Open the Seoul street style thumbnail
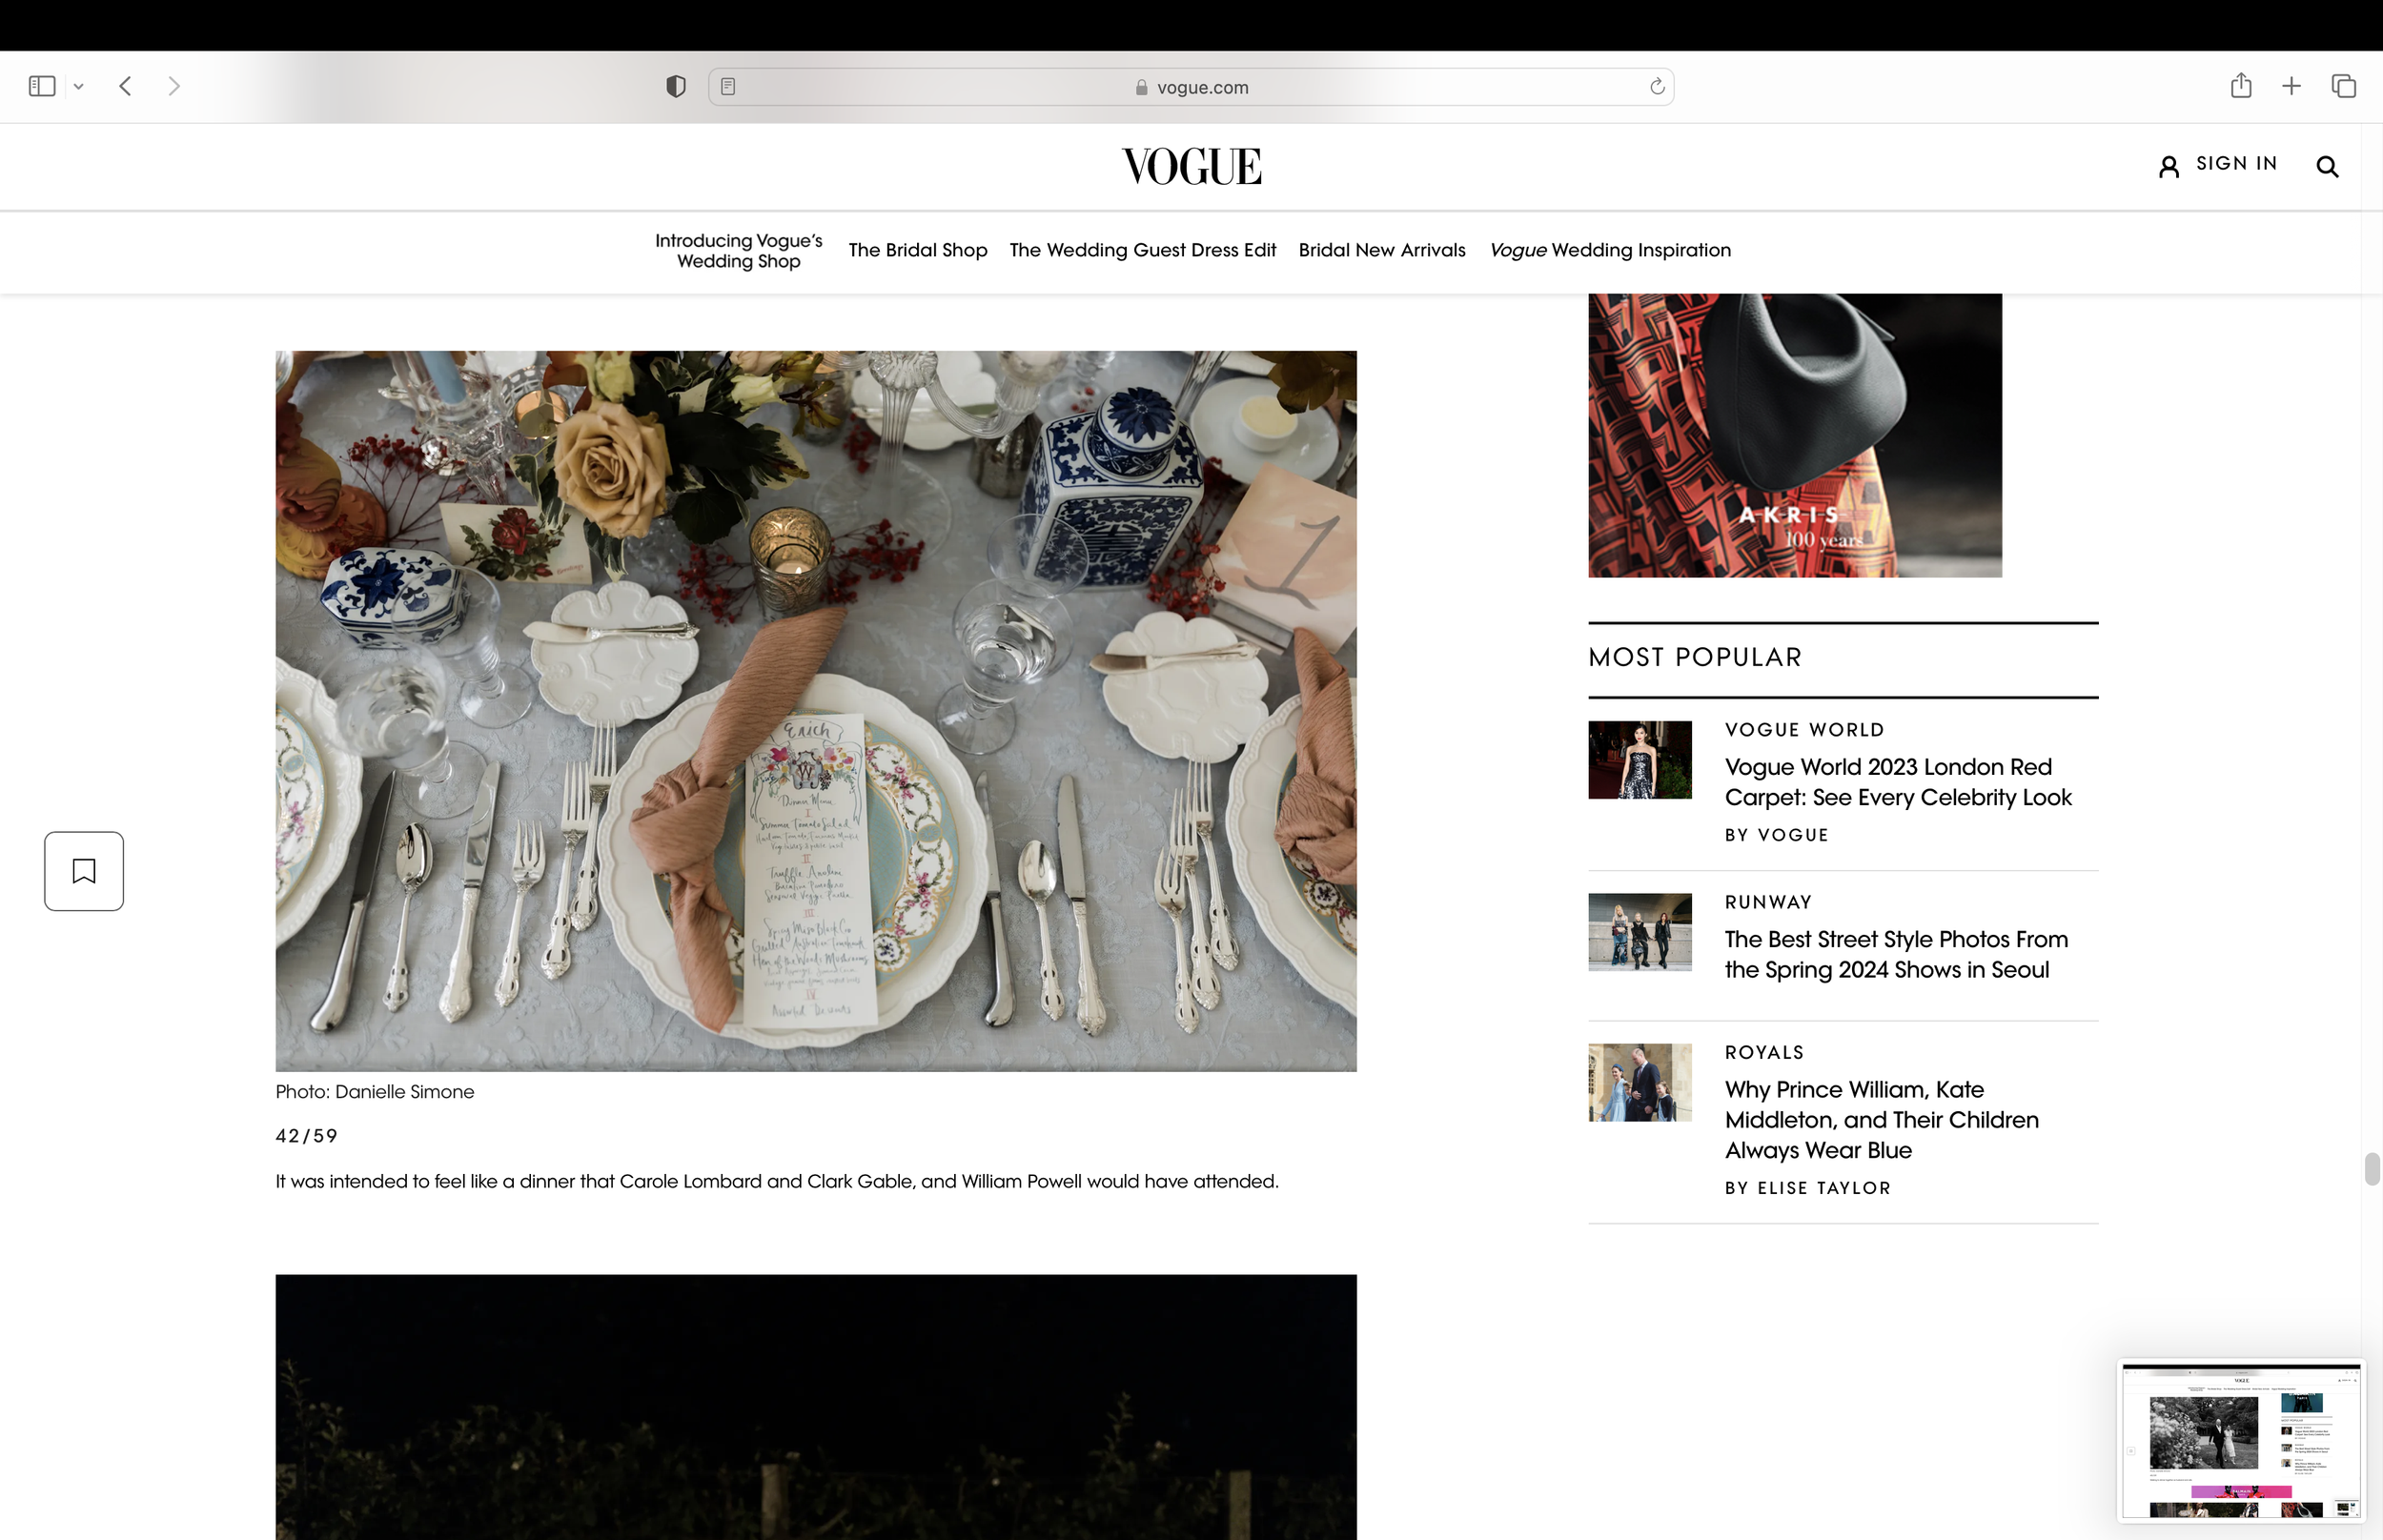This screenshot has width=2383, height=1540. pos(1639,932)
